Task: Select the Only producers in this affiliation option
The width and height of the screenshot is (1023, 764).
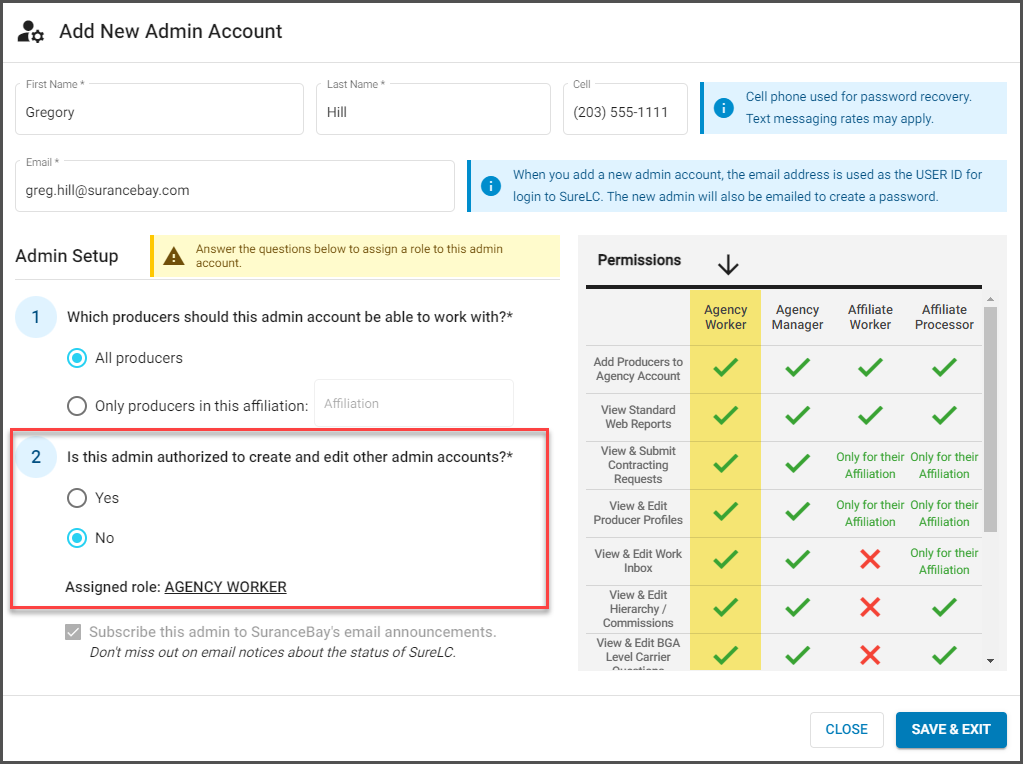Action: click(77, 405)
